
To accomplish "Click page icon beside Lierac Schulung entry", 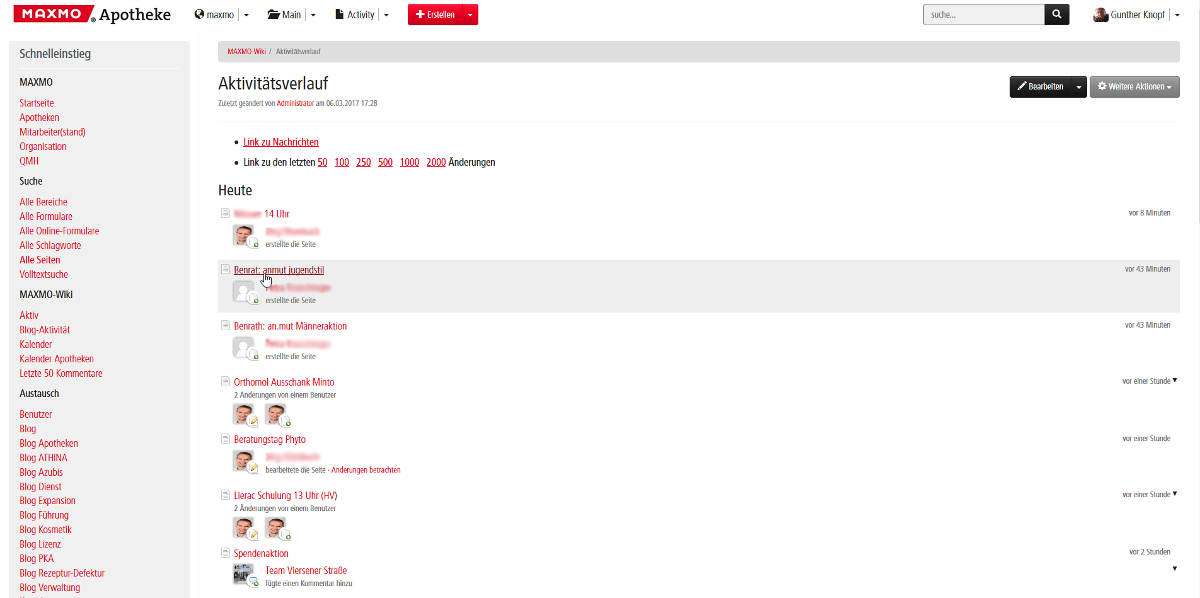I will (x=225, y=494).
